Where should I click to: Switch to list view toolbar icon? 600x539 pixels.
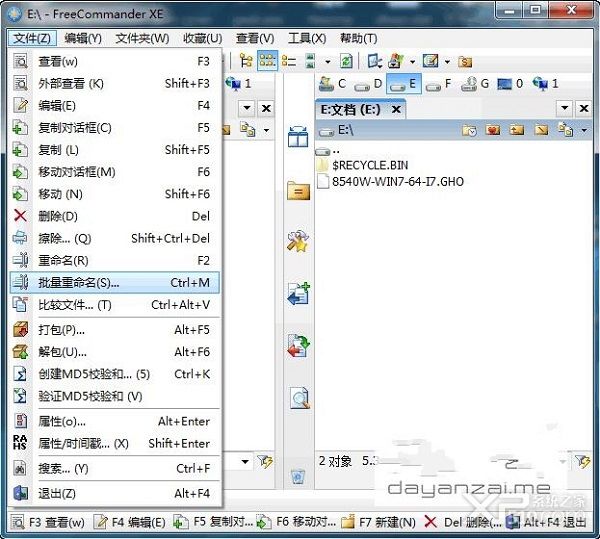click(x=289, y=61)
